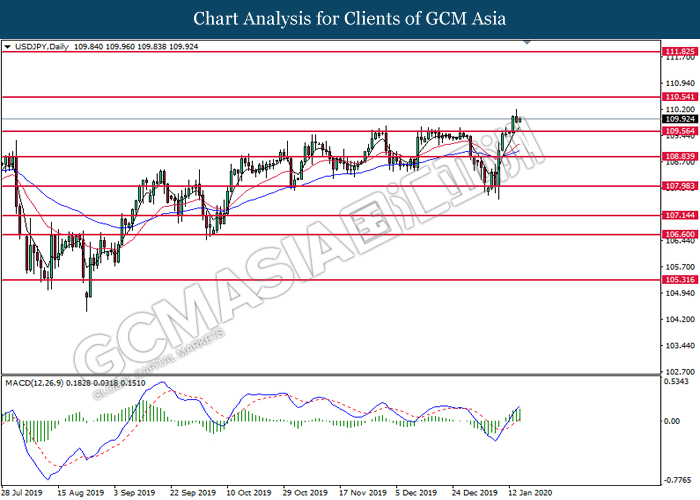Click the USDJPY.Daily symbol title
Viewport: 700px width, 500px height.
42,46
